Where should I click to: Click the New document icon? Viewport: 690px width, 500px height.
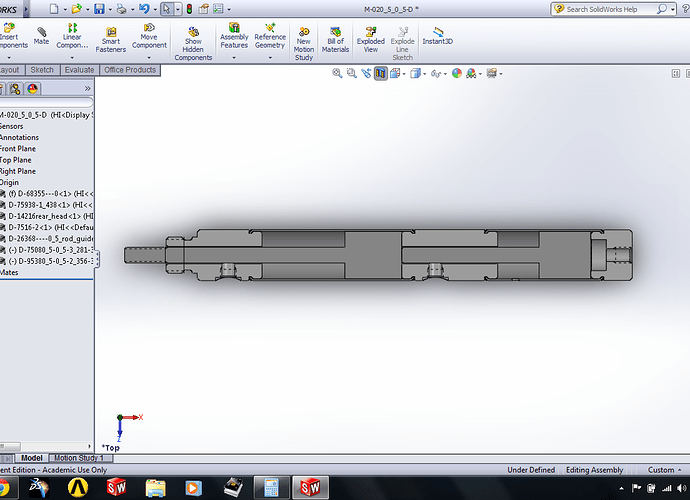54,9
